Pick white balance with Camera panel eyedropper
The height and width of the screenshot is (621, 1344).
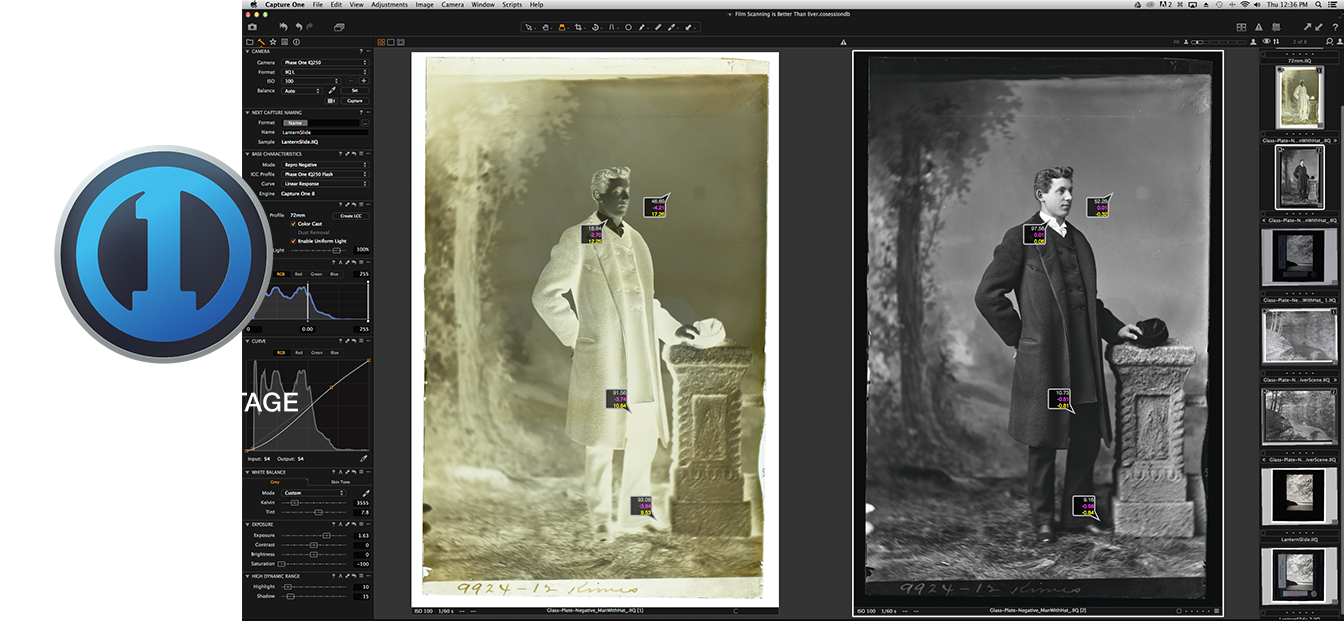click(332, 90)
